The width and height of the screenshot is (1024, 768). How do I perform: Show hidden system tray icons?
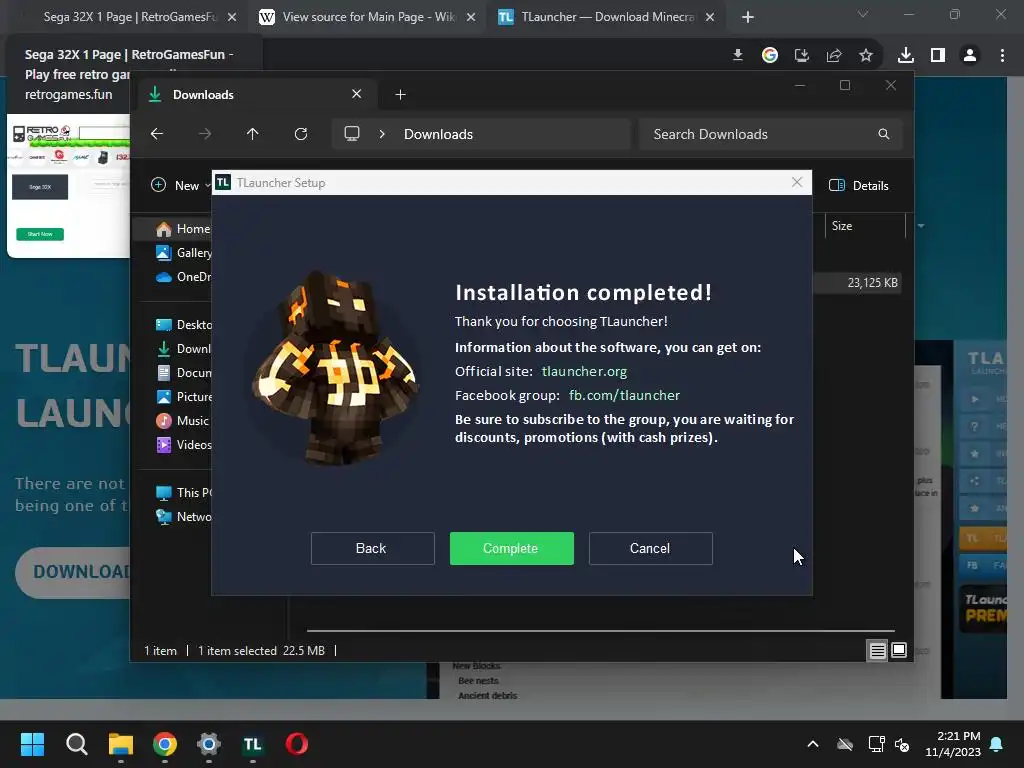click(813, 744)
